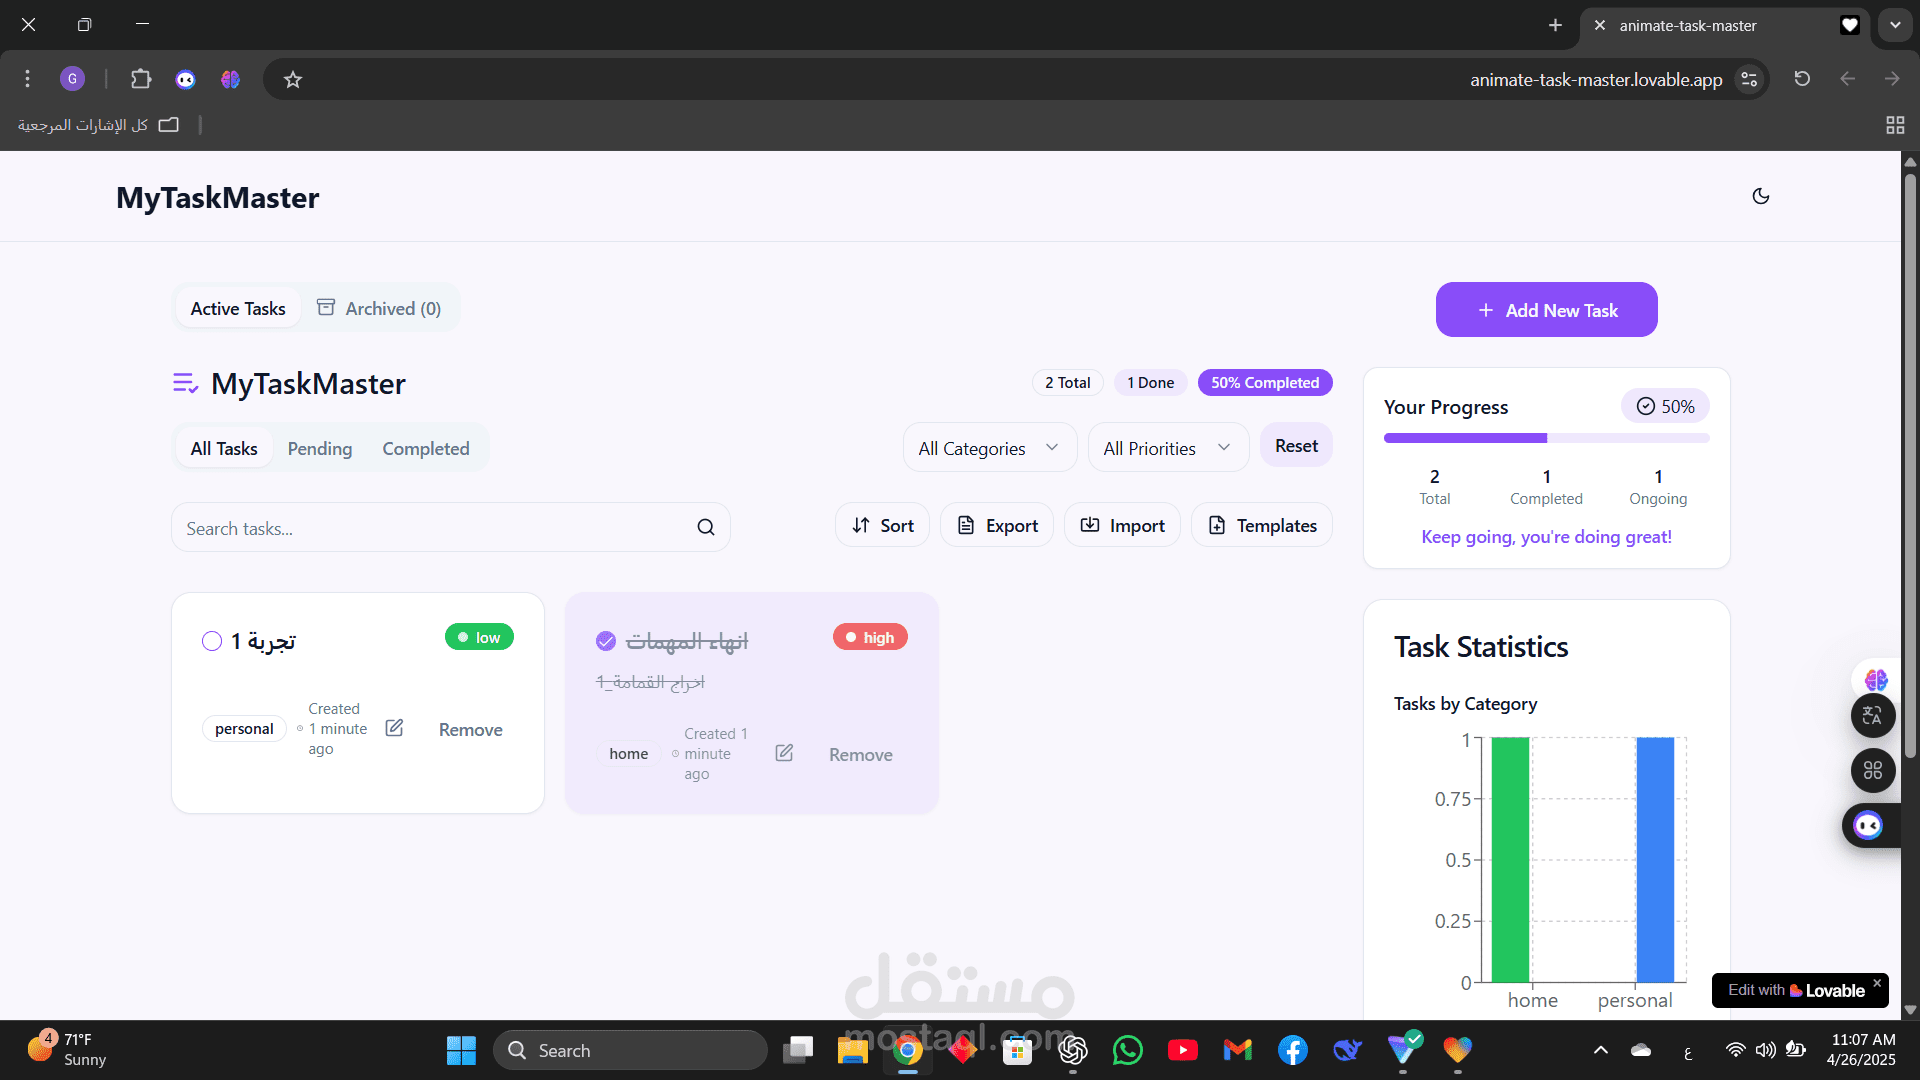
Task: Click the high priority badge
Action: (870, 637)
